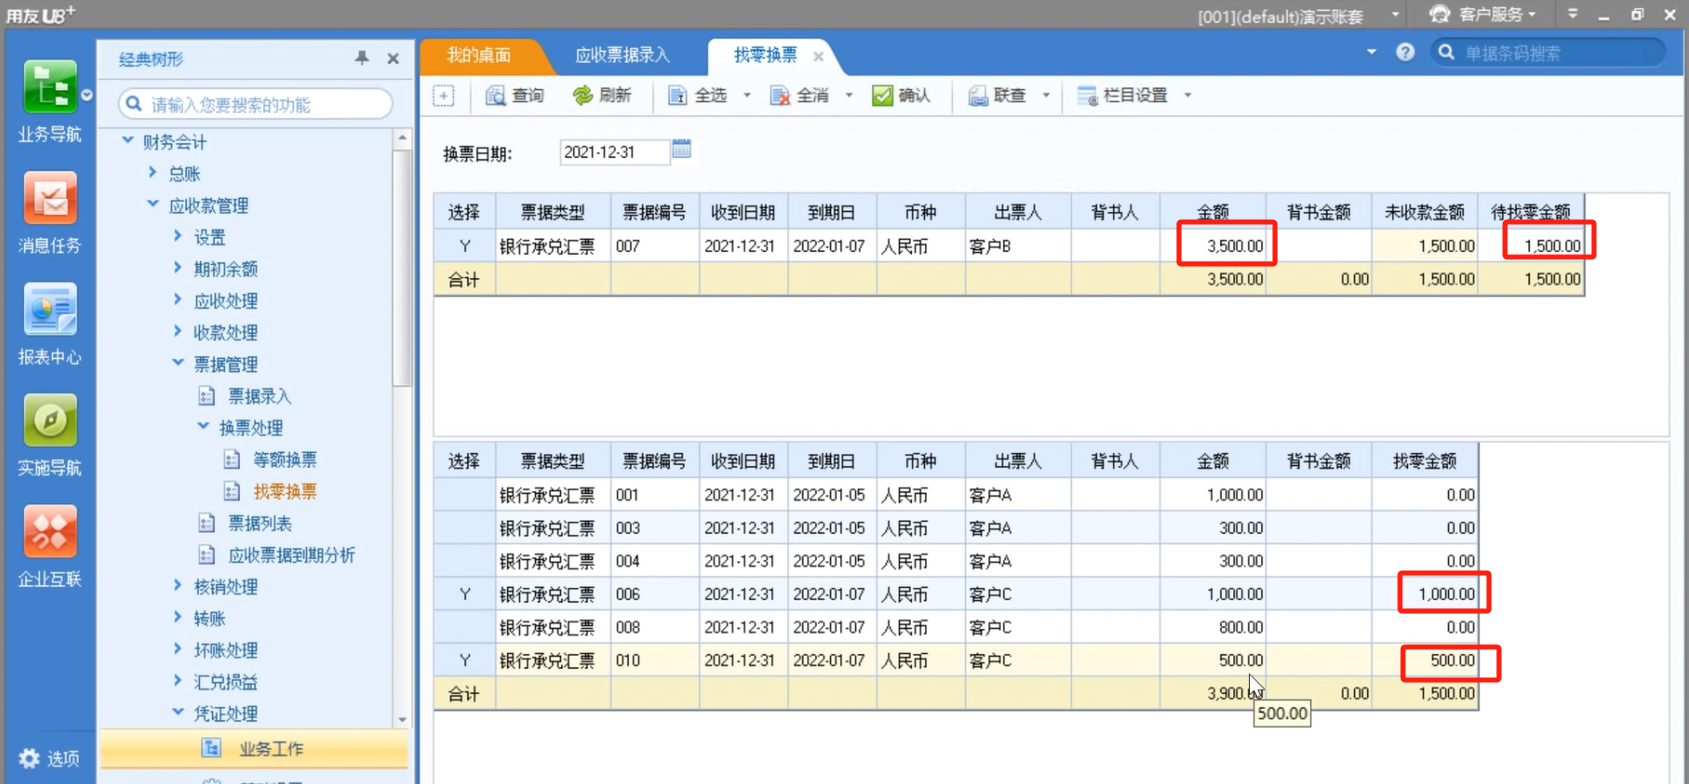1689x784 pixels.
Task: Click the help question mark icon
Action: [x=1405, y=53]
